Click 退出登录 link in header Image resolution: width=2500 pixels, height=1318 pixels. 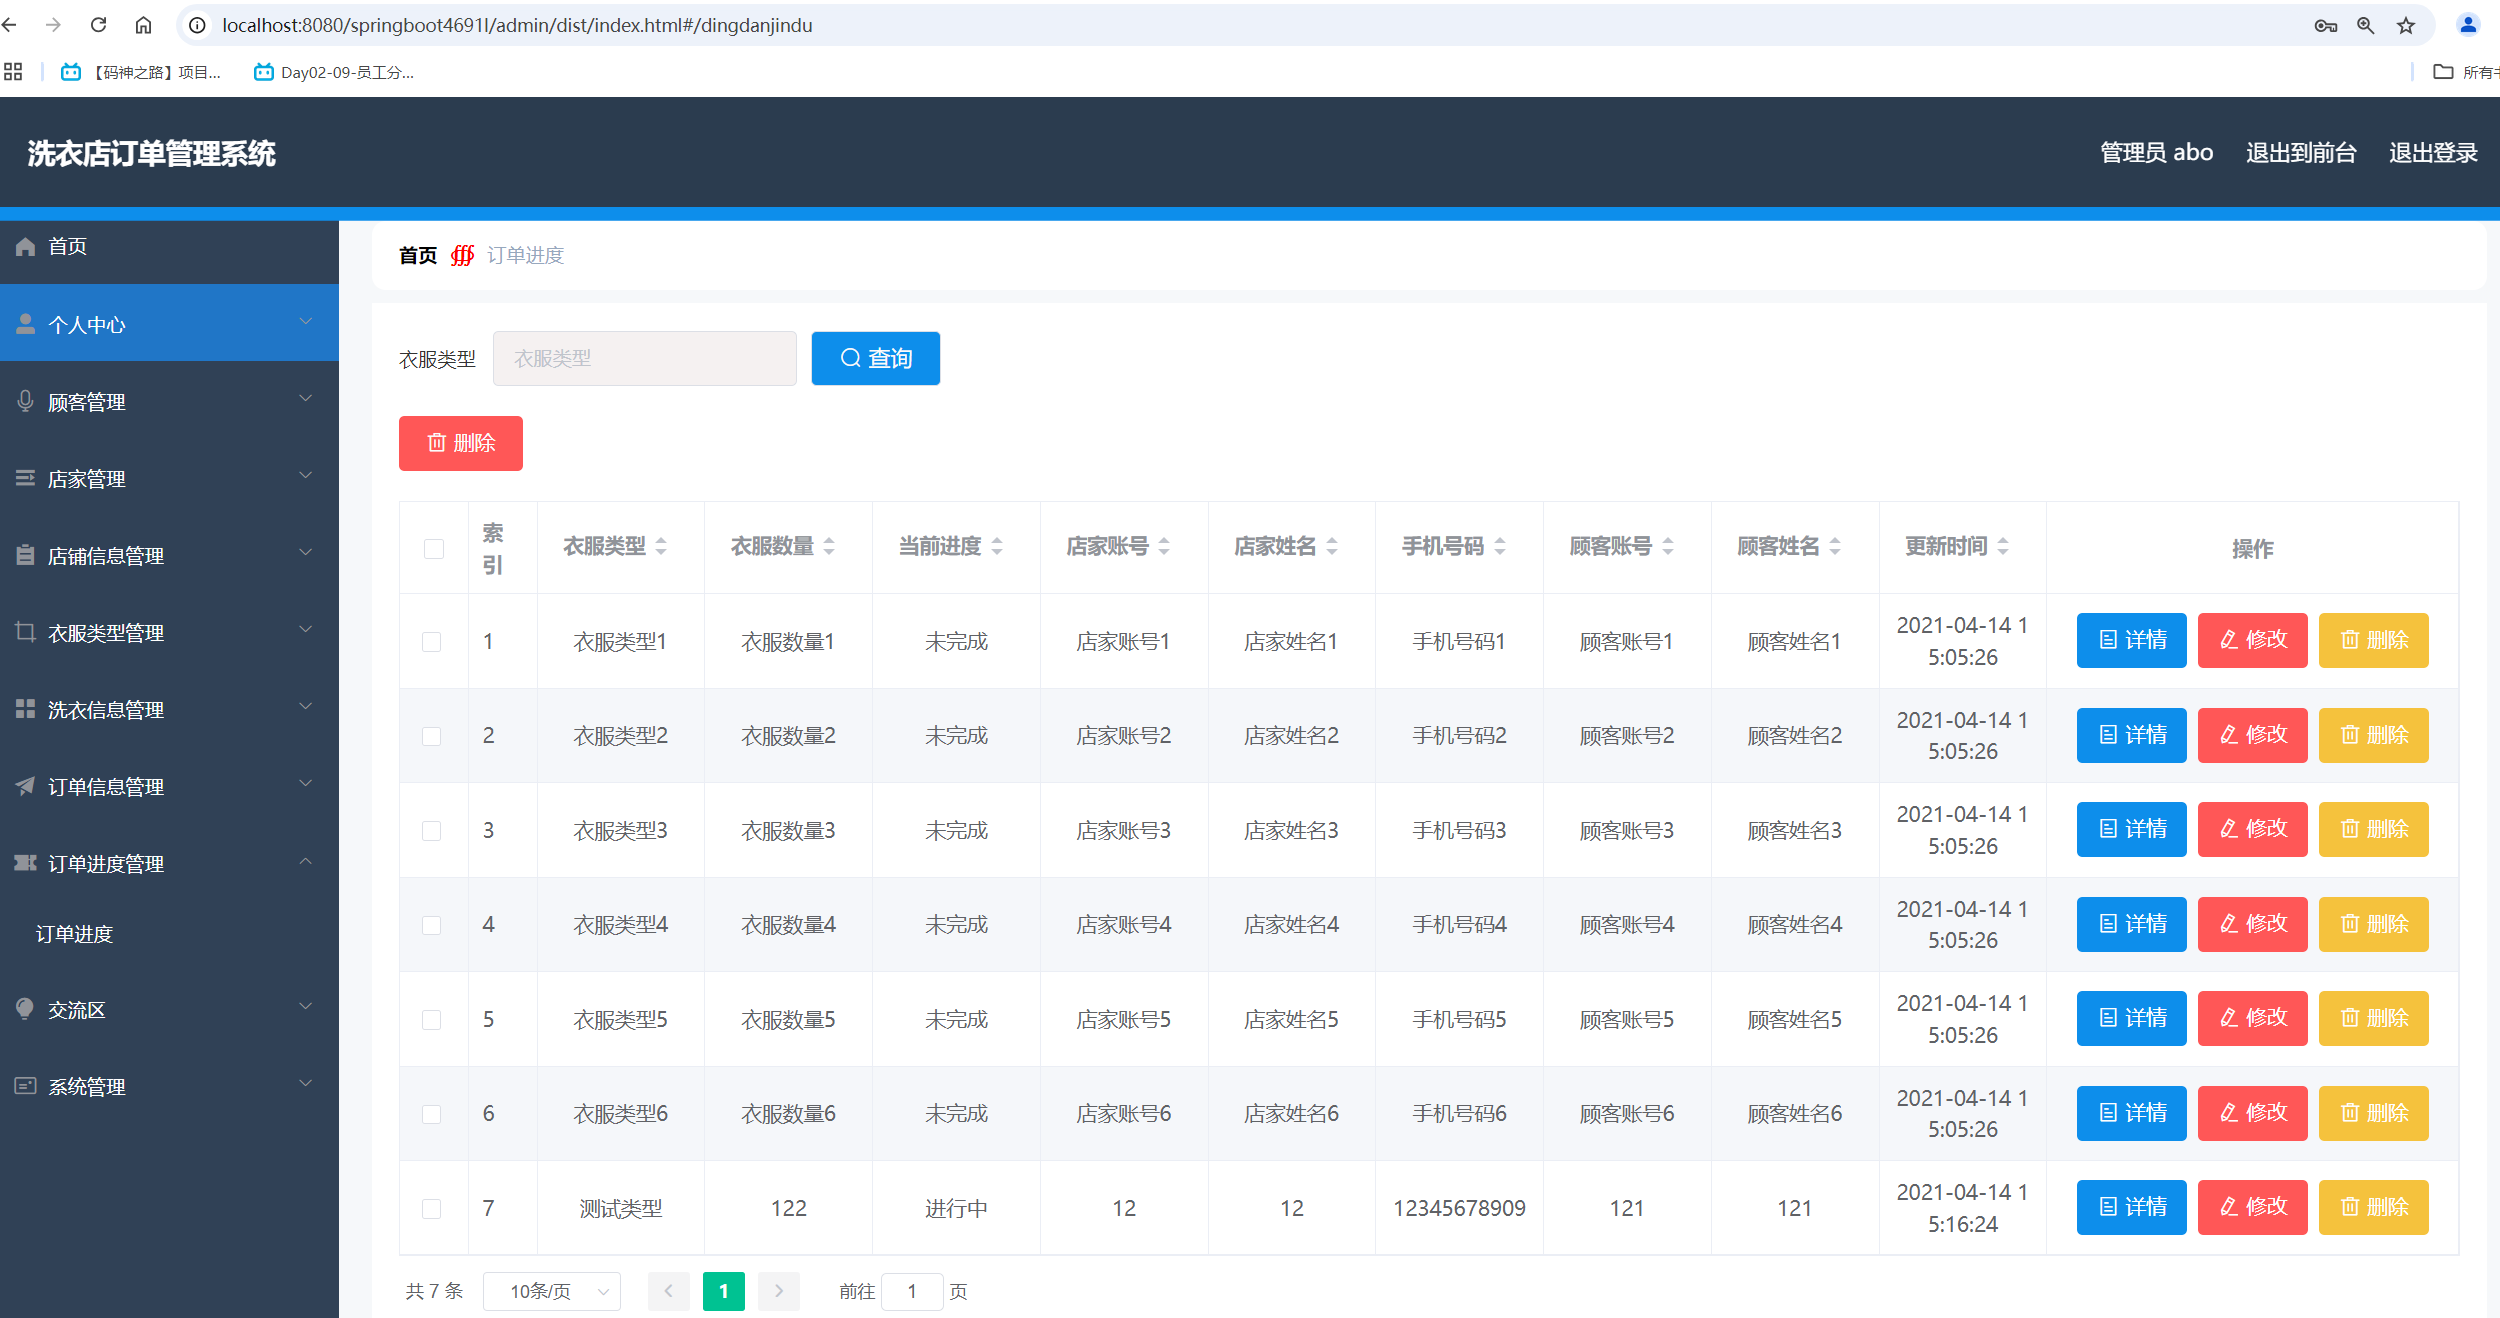[x=2433, y=152]
